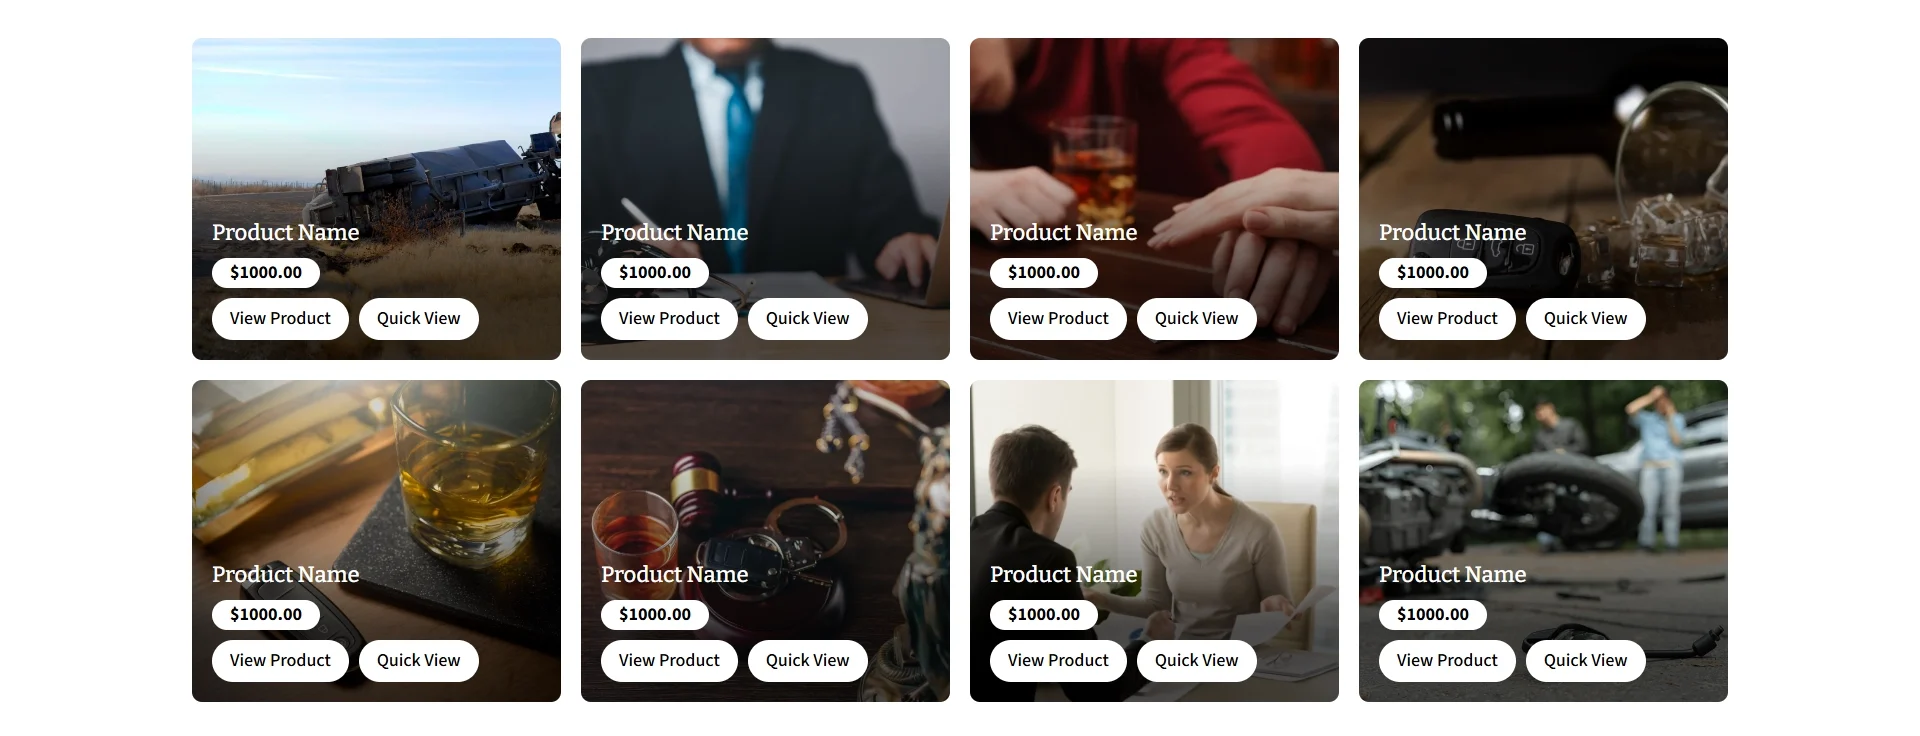Screen dimensions: 1920x736
Task: Click the Product Name title on the red sweater card
Action: [x=1063, y=232]
